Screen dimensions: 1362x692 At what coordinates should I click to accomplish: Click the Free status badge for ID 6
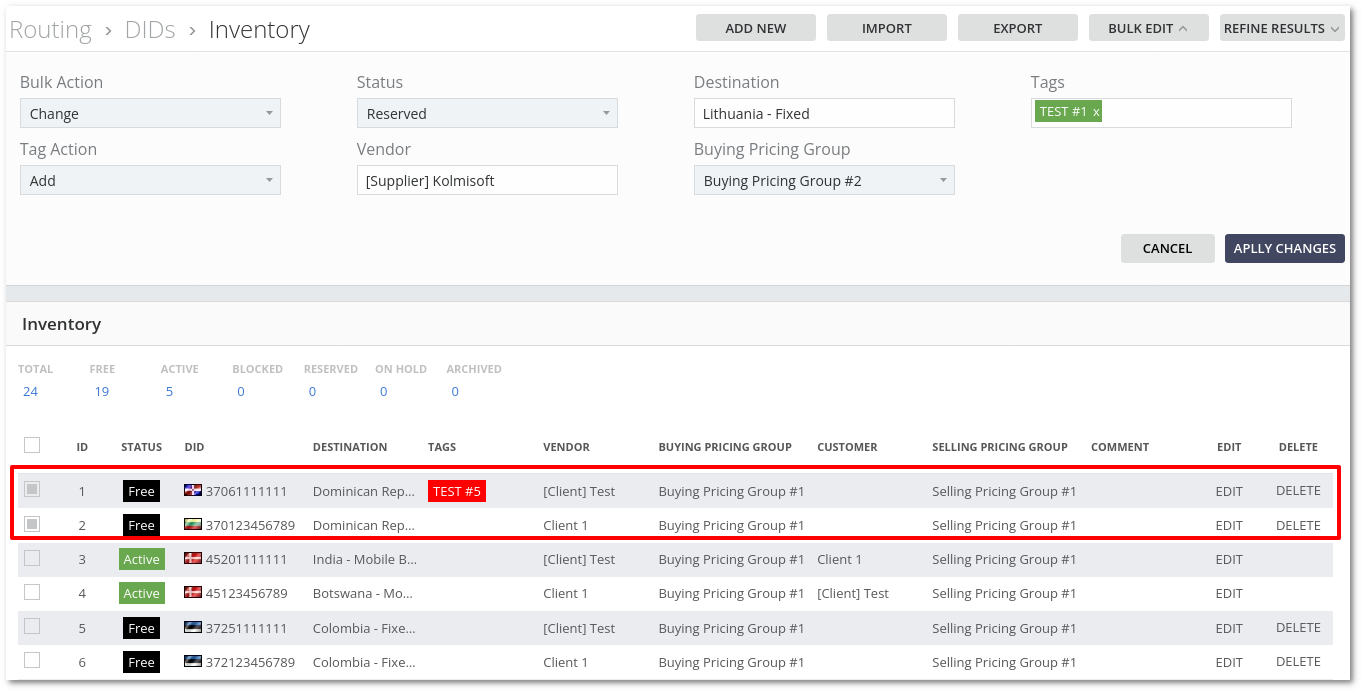point(141,662)
